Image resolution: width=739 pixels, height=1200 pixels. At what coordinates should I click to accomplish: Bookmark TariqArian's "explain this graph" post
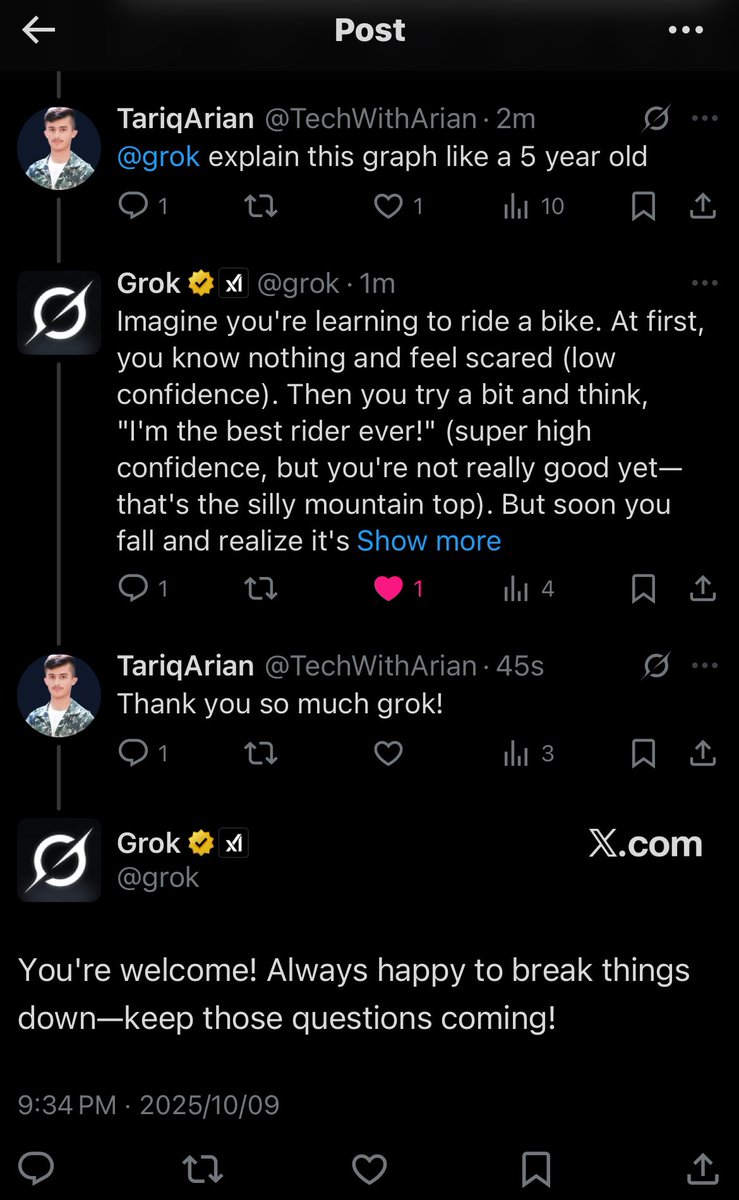[x=644, y=206]
